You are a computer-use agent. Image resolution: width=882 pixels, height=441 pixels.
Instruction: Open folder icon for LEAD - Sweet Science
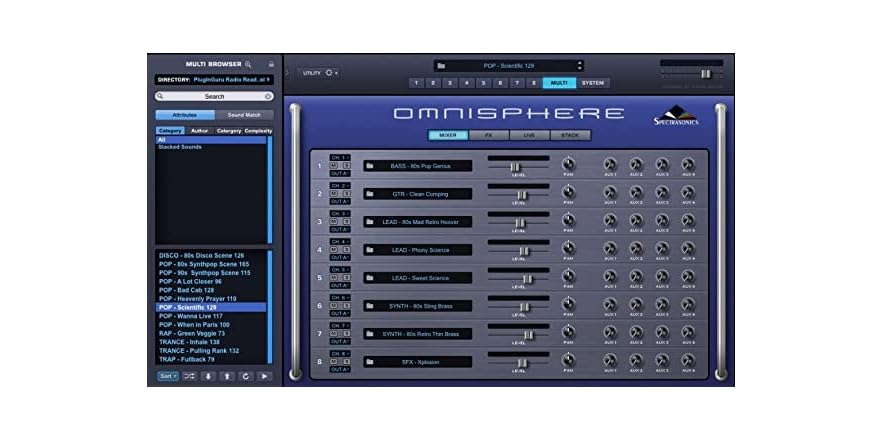[x=370, y=278]
